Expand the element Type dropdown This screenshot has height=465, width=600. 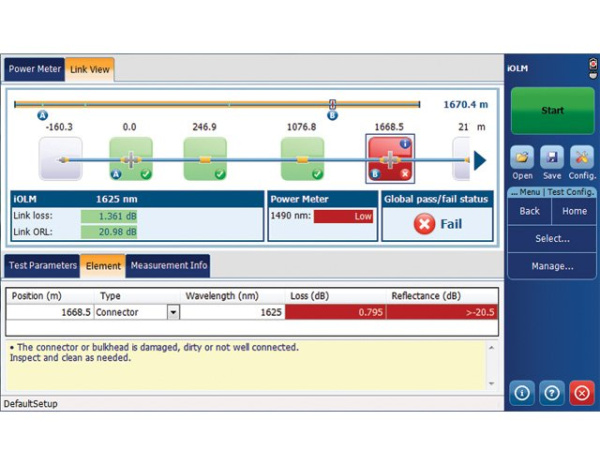[174, 312]
